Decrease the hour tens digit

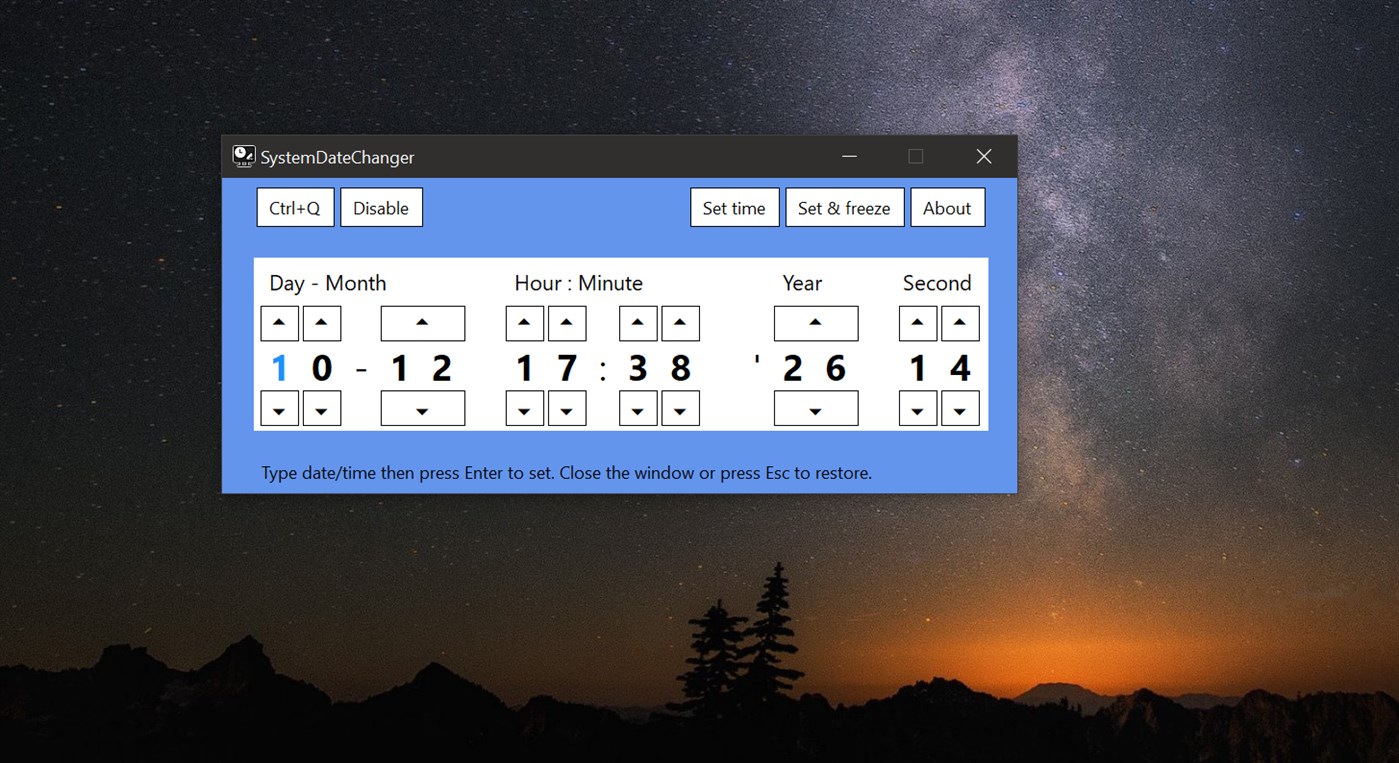pos(525,408)
